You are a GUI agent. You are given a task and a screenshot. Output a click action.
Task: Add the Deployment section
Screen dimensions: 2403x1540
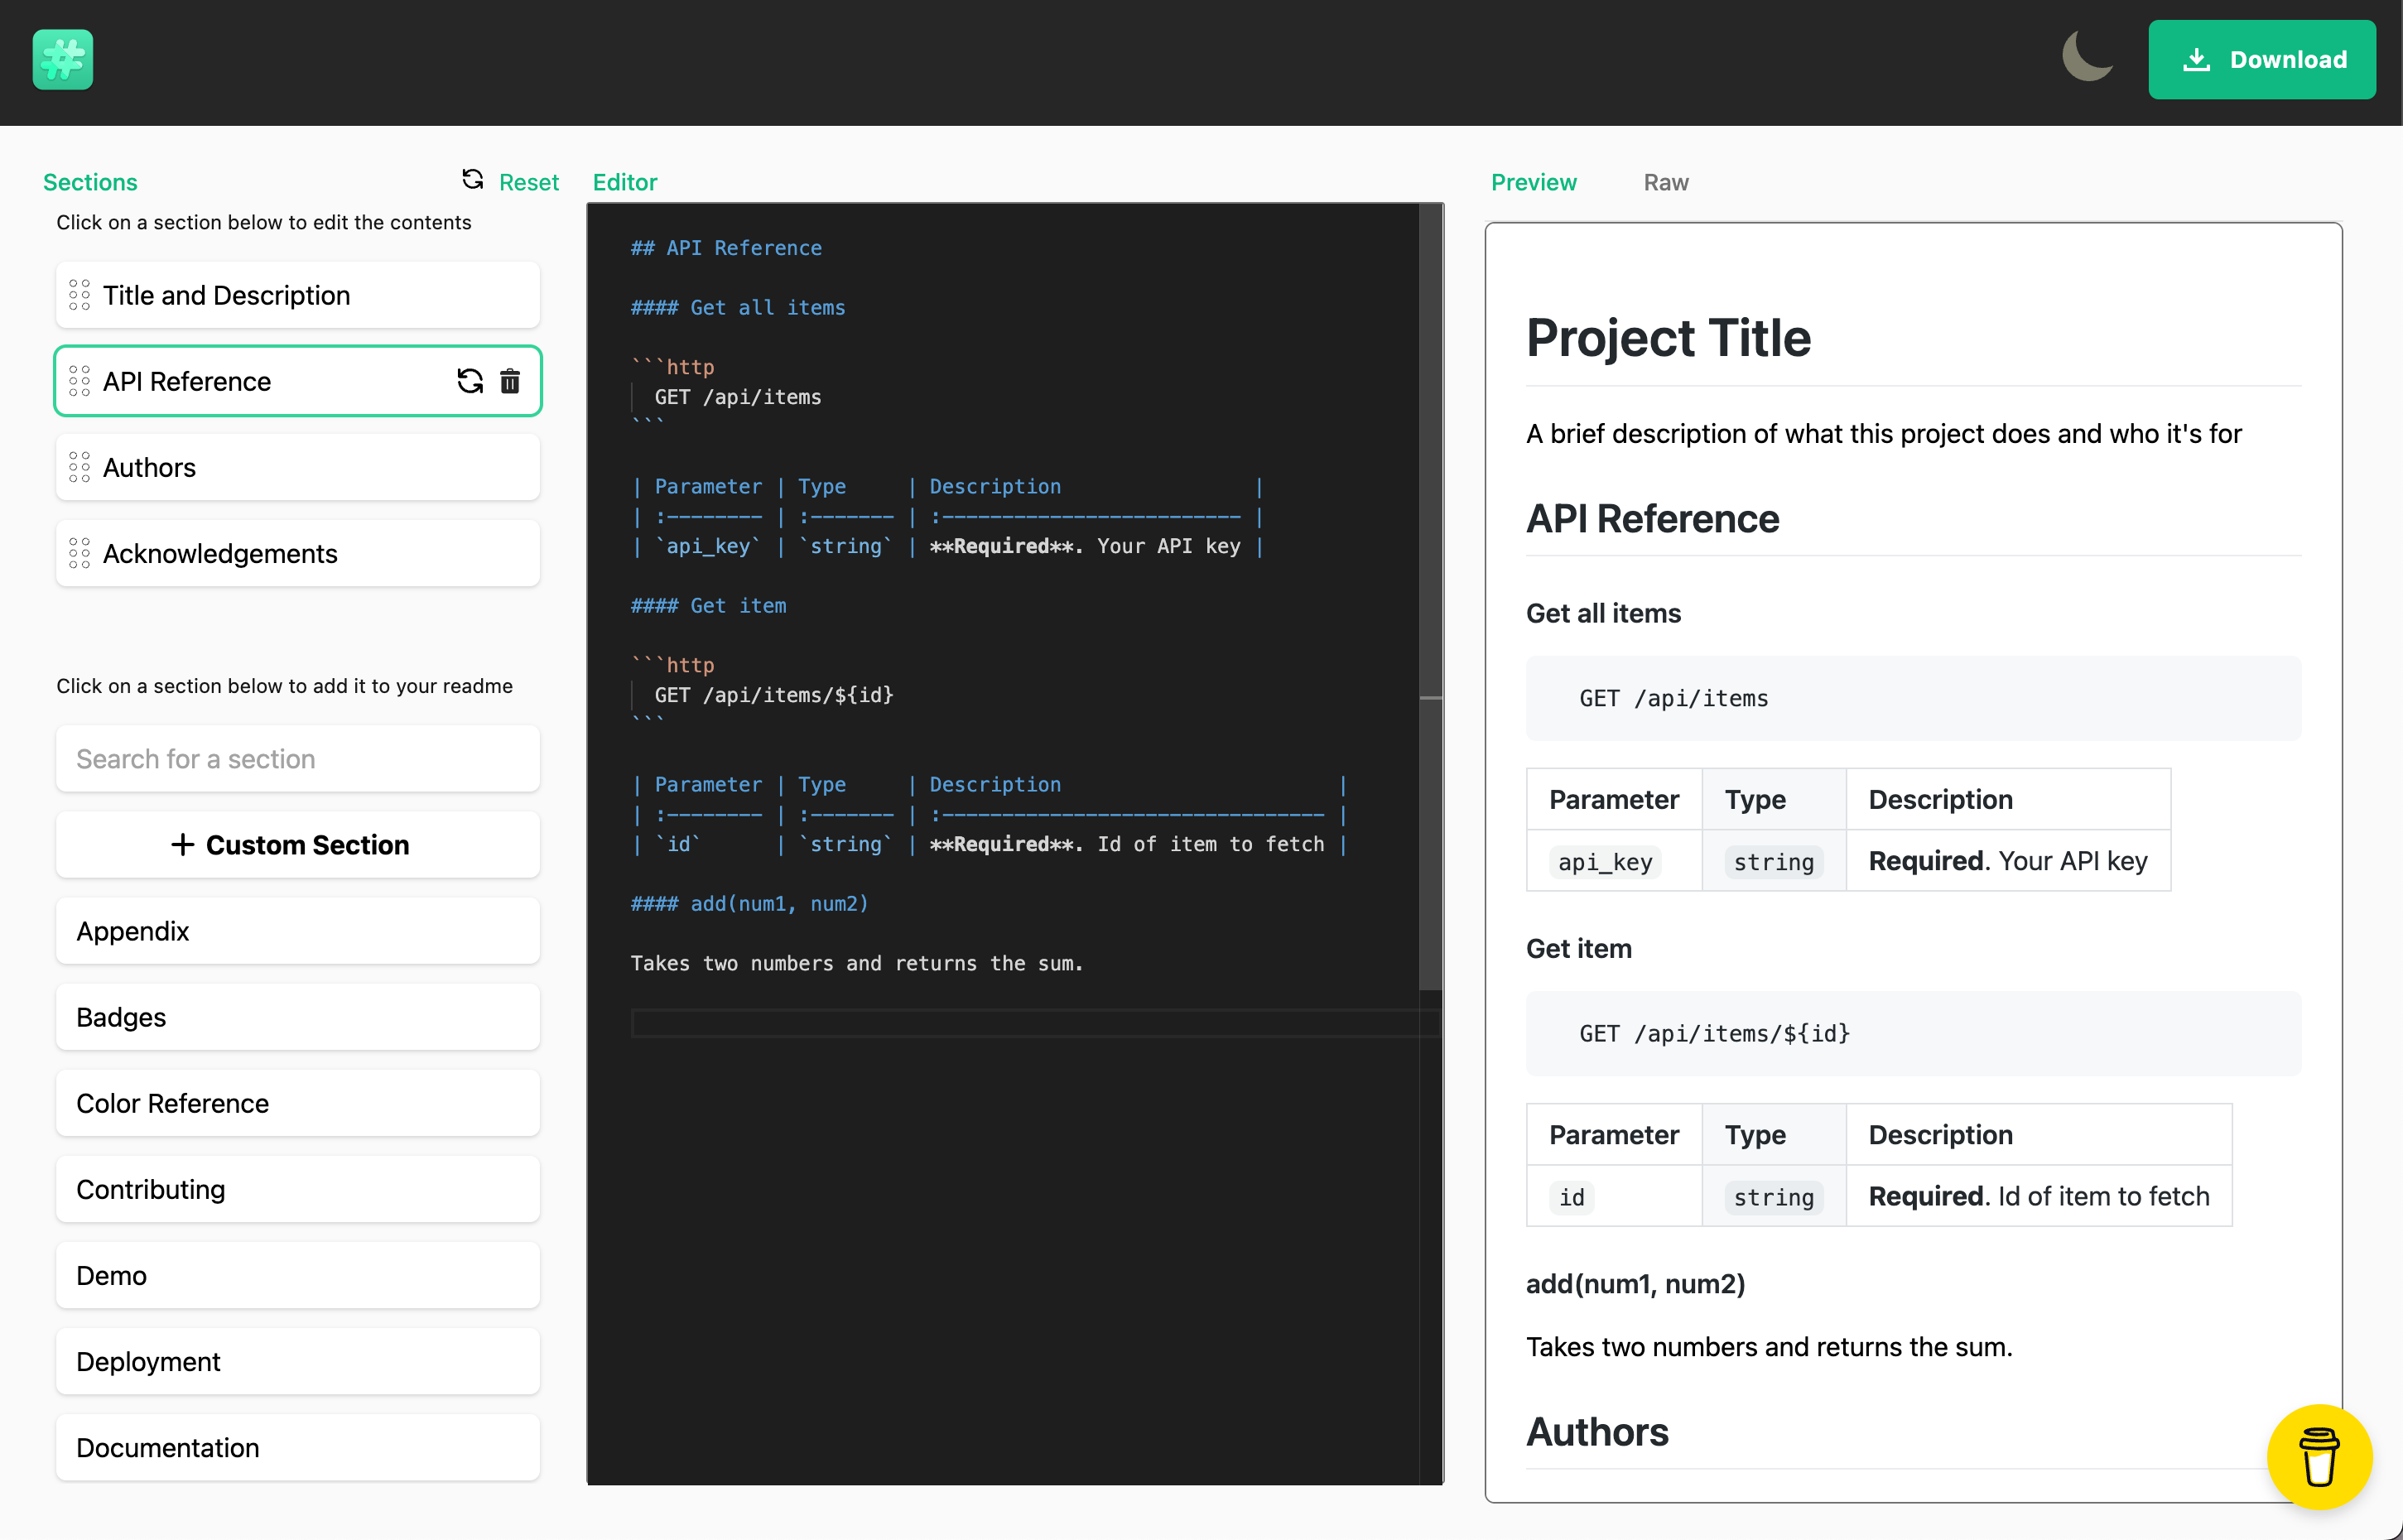click(x=298, y=1361)
